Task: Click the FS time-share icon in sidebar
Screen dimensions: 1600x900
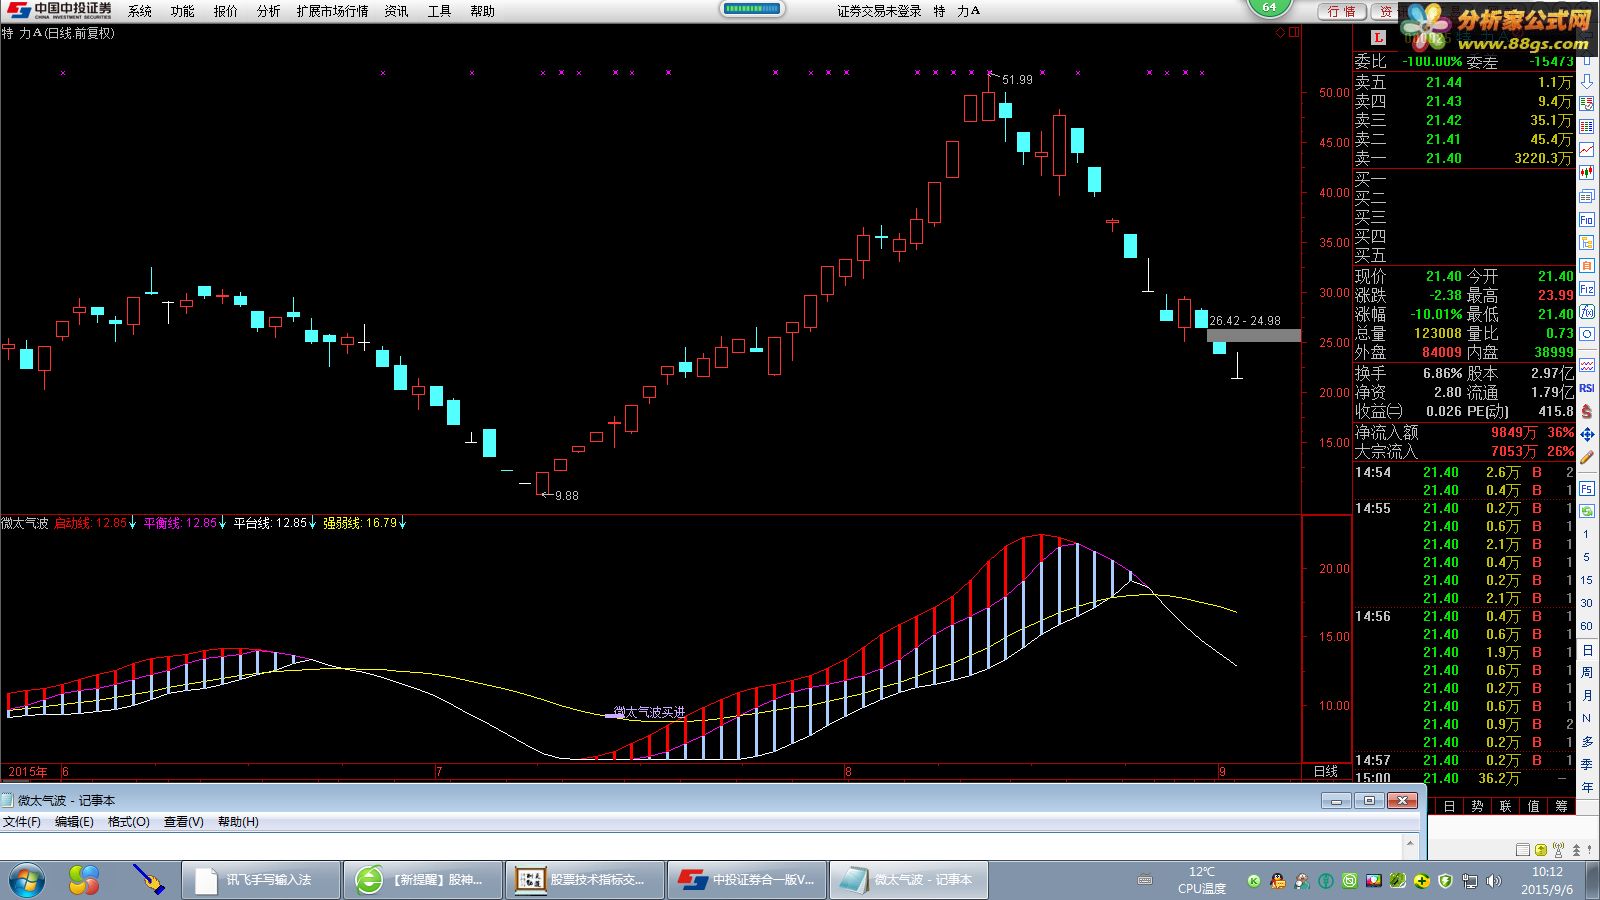Action: (1587, 488)
